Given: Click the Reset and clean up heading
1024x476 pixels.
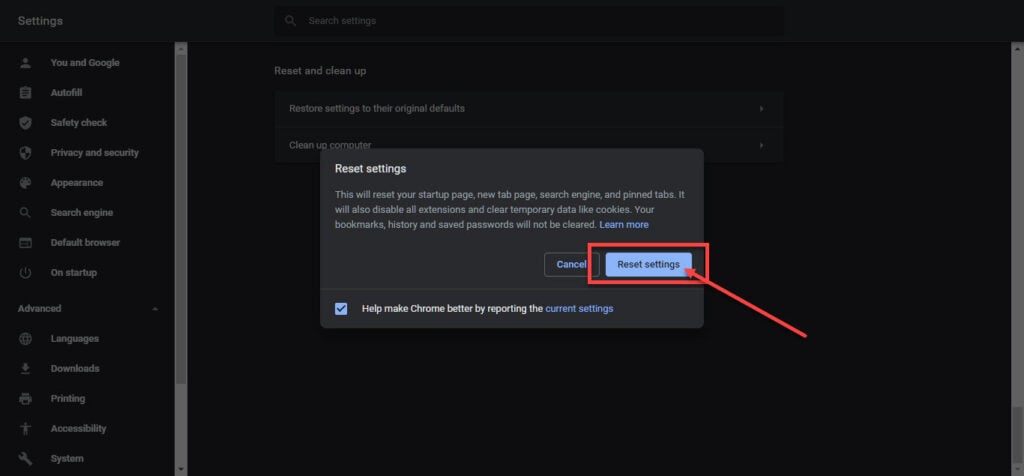Looking at the screenshot, I should click(x=320, y=71).
